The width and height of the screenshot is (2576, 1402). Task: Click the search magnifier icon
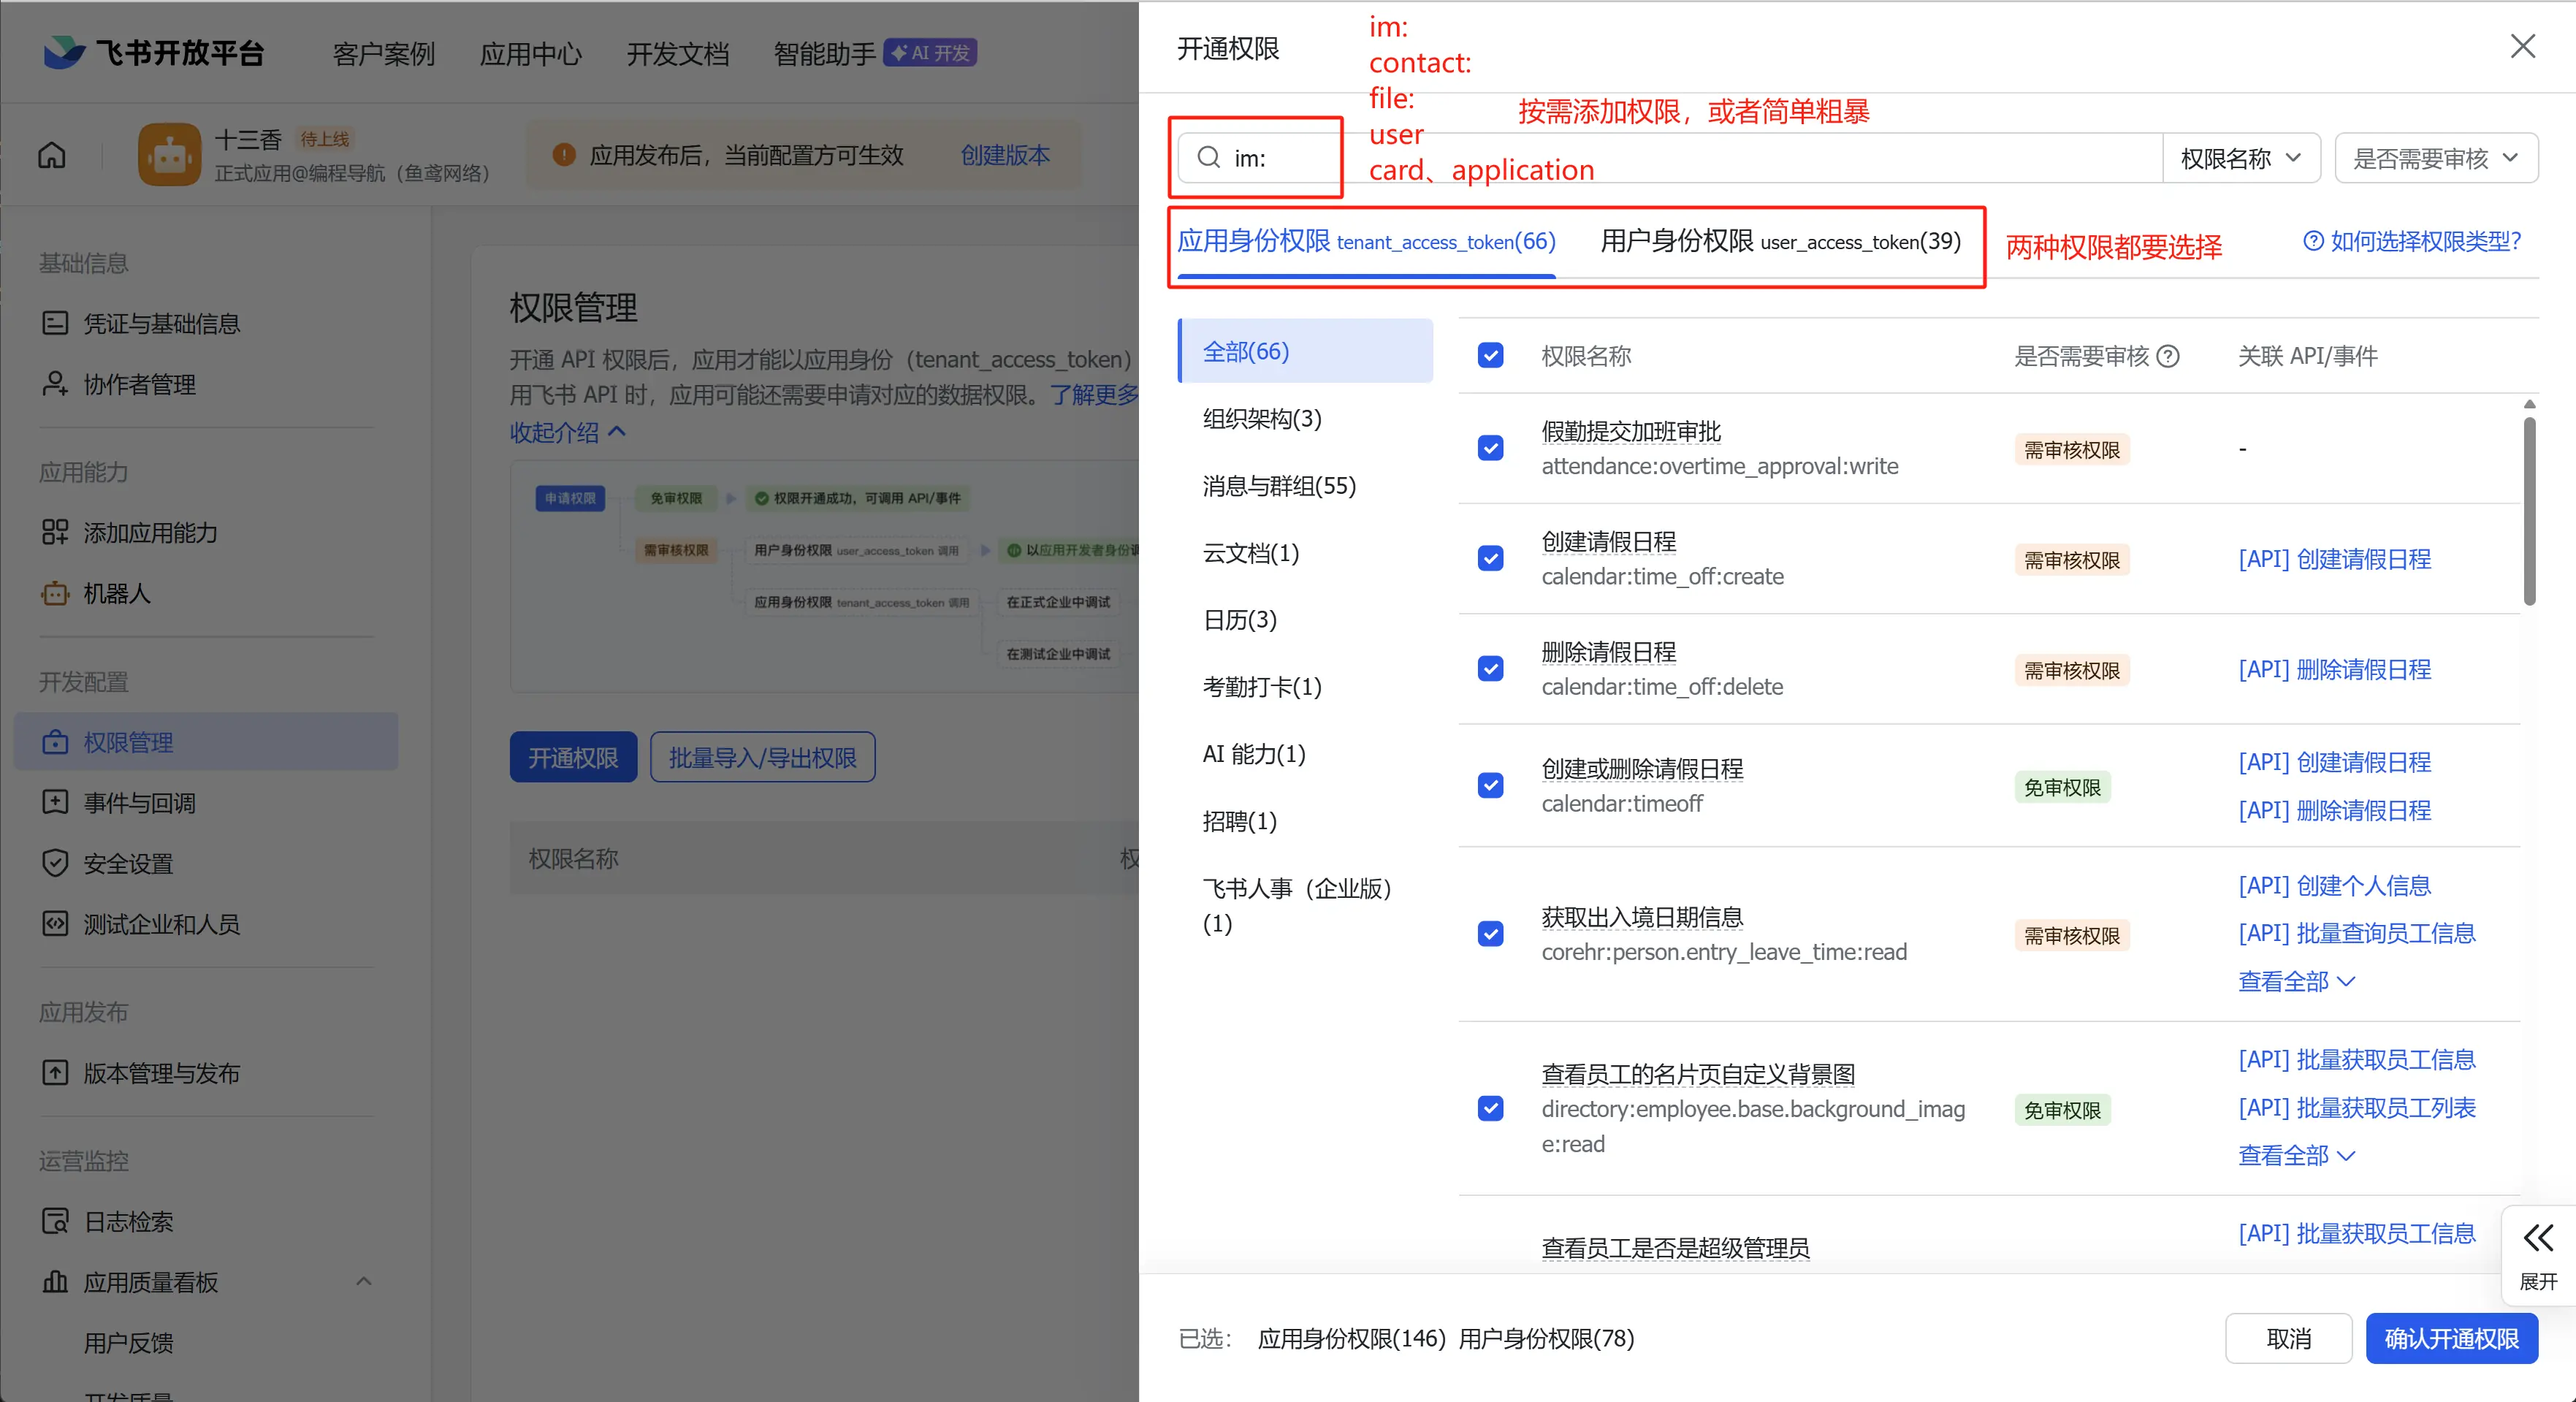click(x=1208, y=158)
